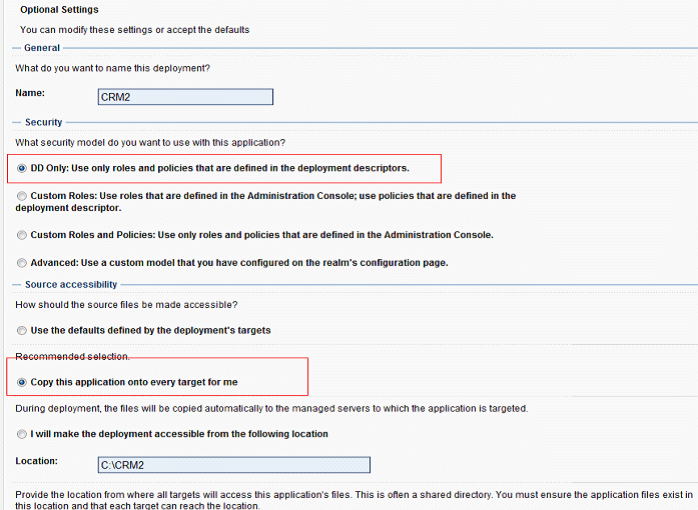The image size is (698, 510).
Task: Click the 'During deployment' description text
Action: point(272,409)
